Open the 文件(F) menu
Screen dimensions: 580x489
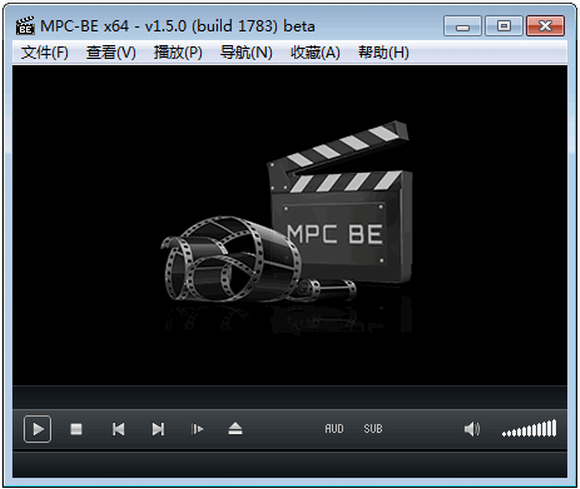(x=44, y=53)
